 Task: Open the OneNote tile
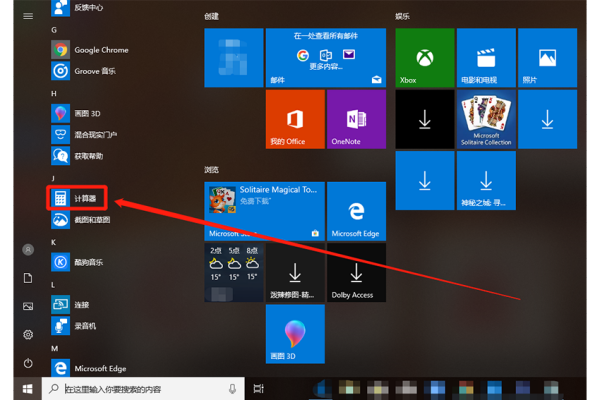click(356, 119)
